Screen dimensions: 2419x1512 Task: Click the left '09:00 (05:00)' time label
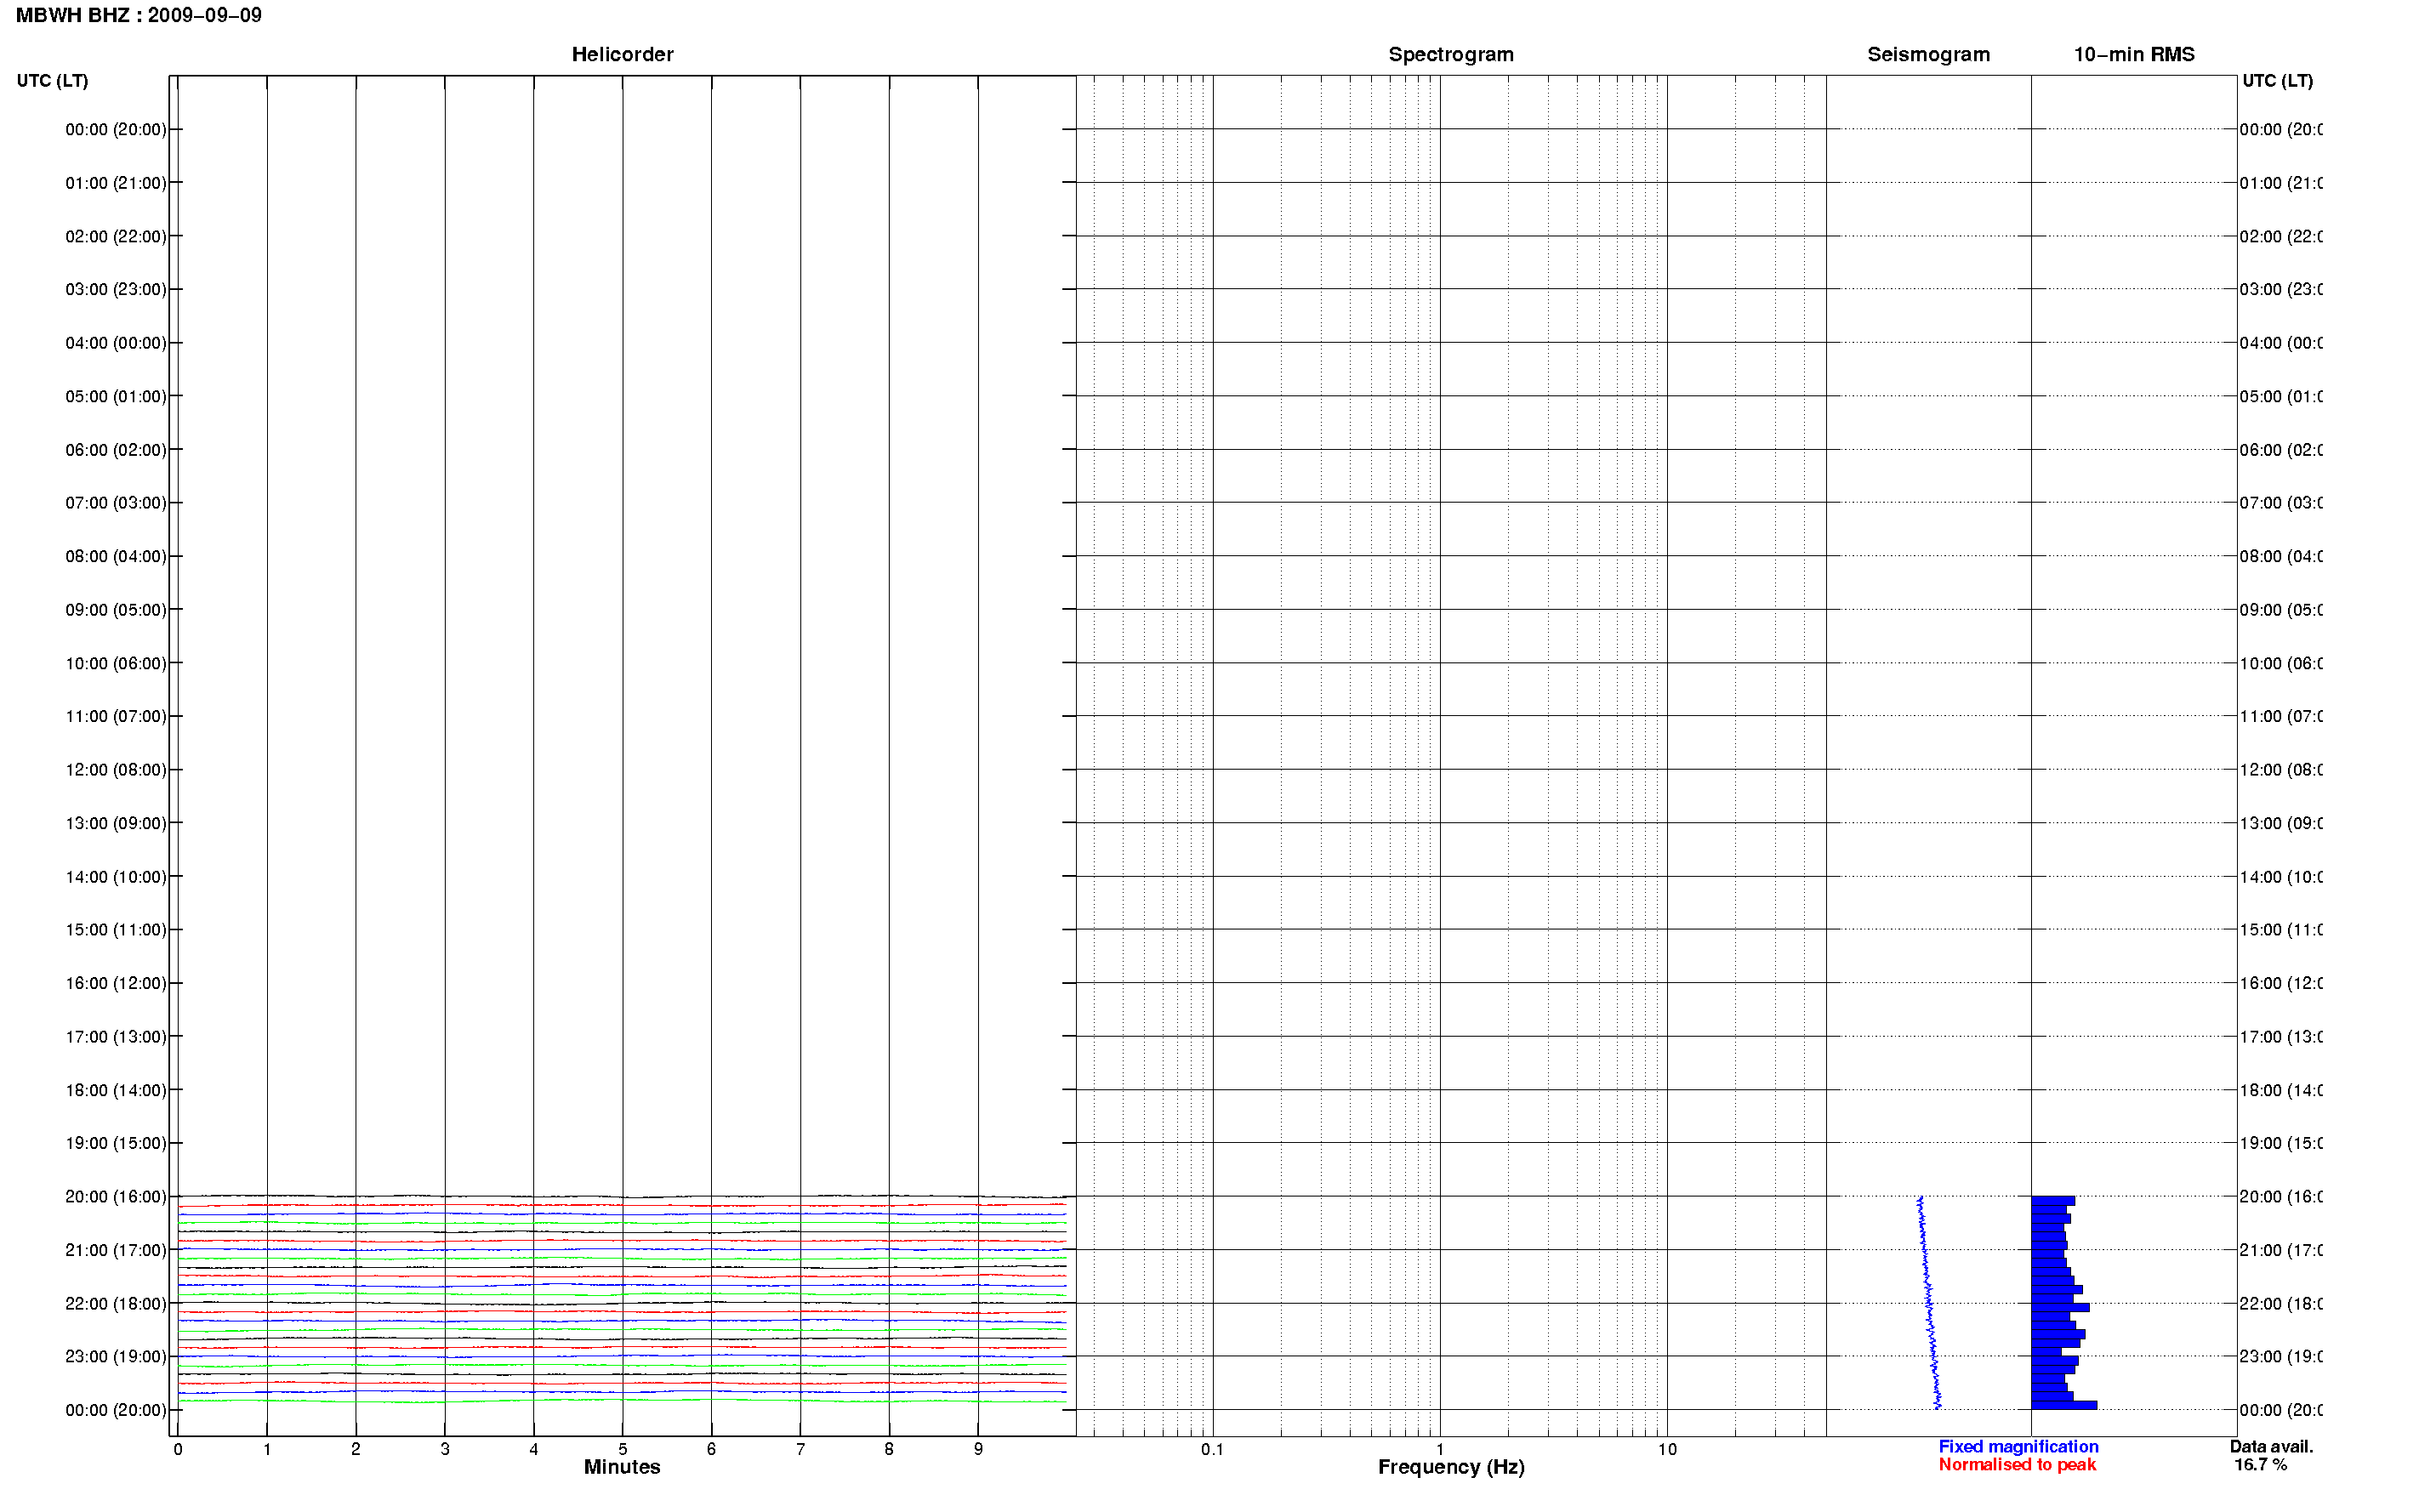(x=116, y=610)
